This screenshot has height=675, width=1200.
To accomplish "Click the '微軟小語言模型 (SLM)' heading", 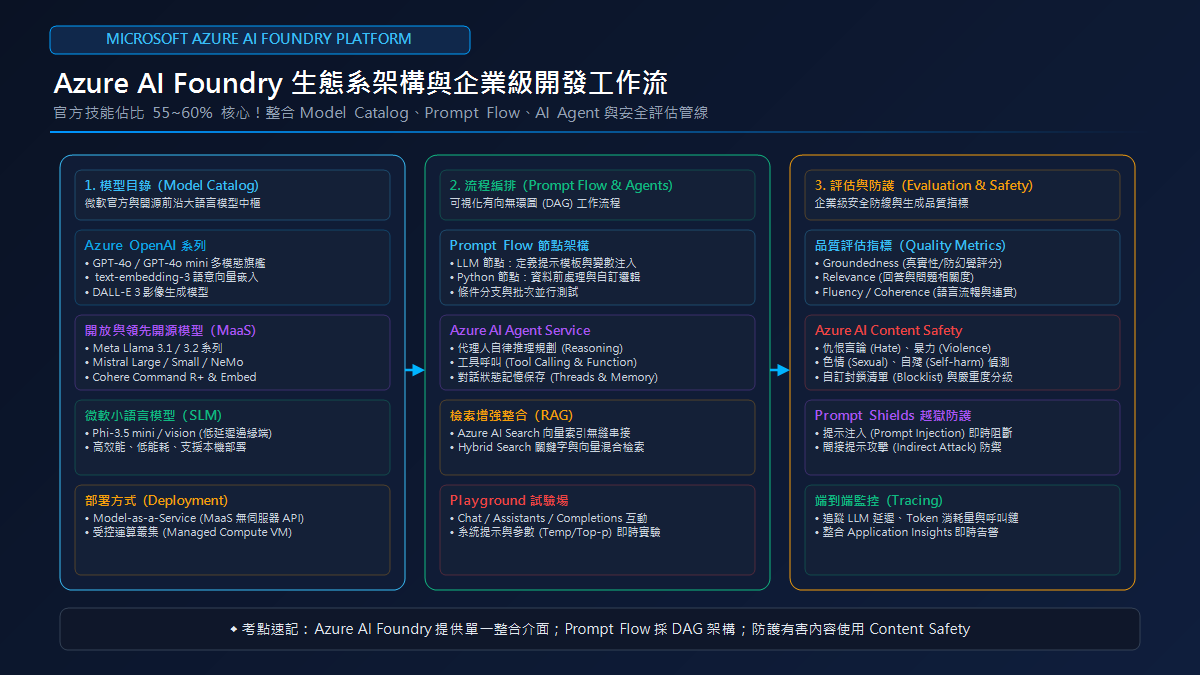I will click(x=153, y=415).
